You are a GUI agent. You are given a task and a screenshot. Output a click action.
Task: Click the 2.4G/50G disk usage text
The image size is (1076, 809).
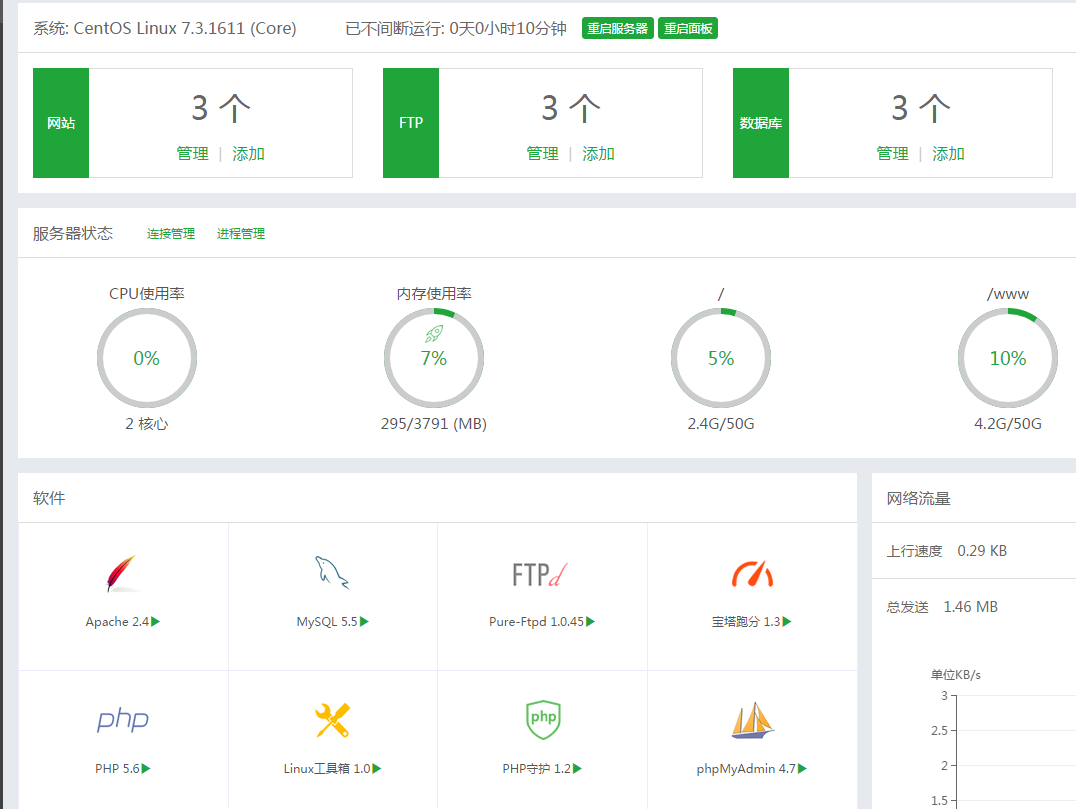[x=721, y=424]
